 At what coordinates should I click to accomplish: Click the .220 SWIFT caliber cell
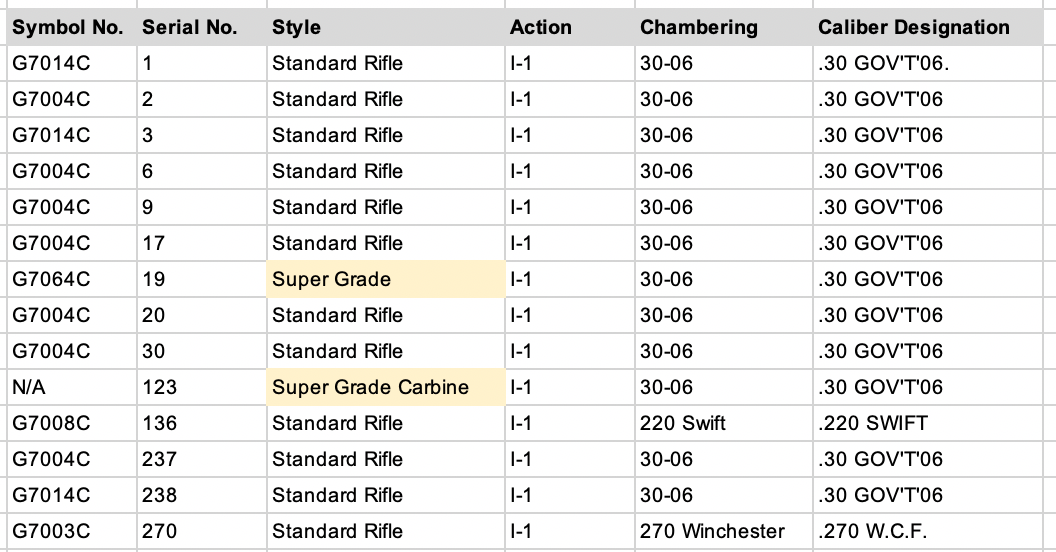coord(928,423)
